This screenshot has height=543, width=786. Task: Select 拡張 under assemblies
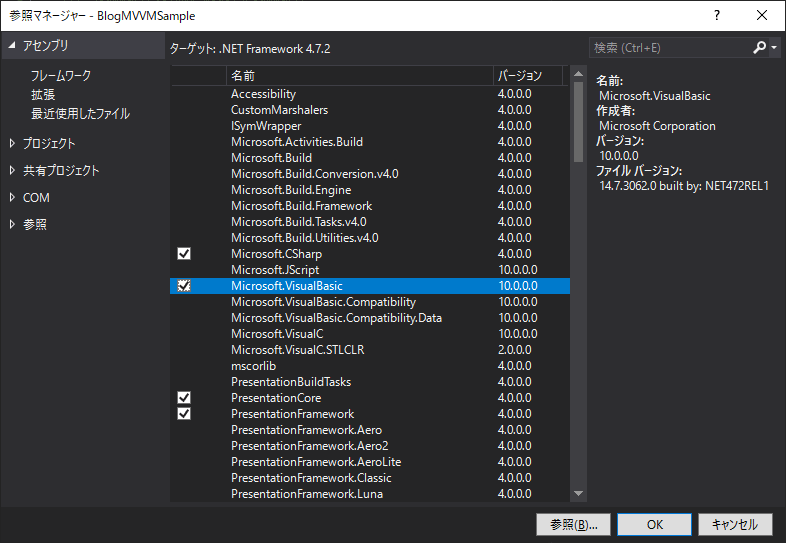pos(43,95)
